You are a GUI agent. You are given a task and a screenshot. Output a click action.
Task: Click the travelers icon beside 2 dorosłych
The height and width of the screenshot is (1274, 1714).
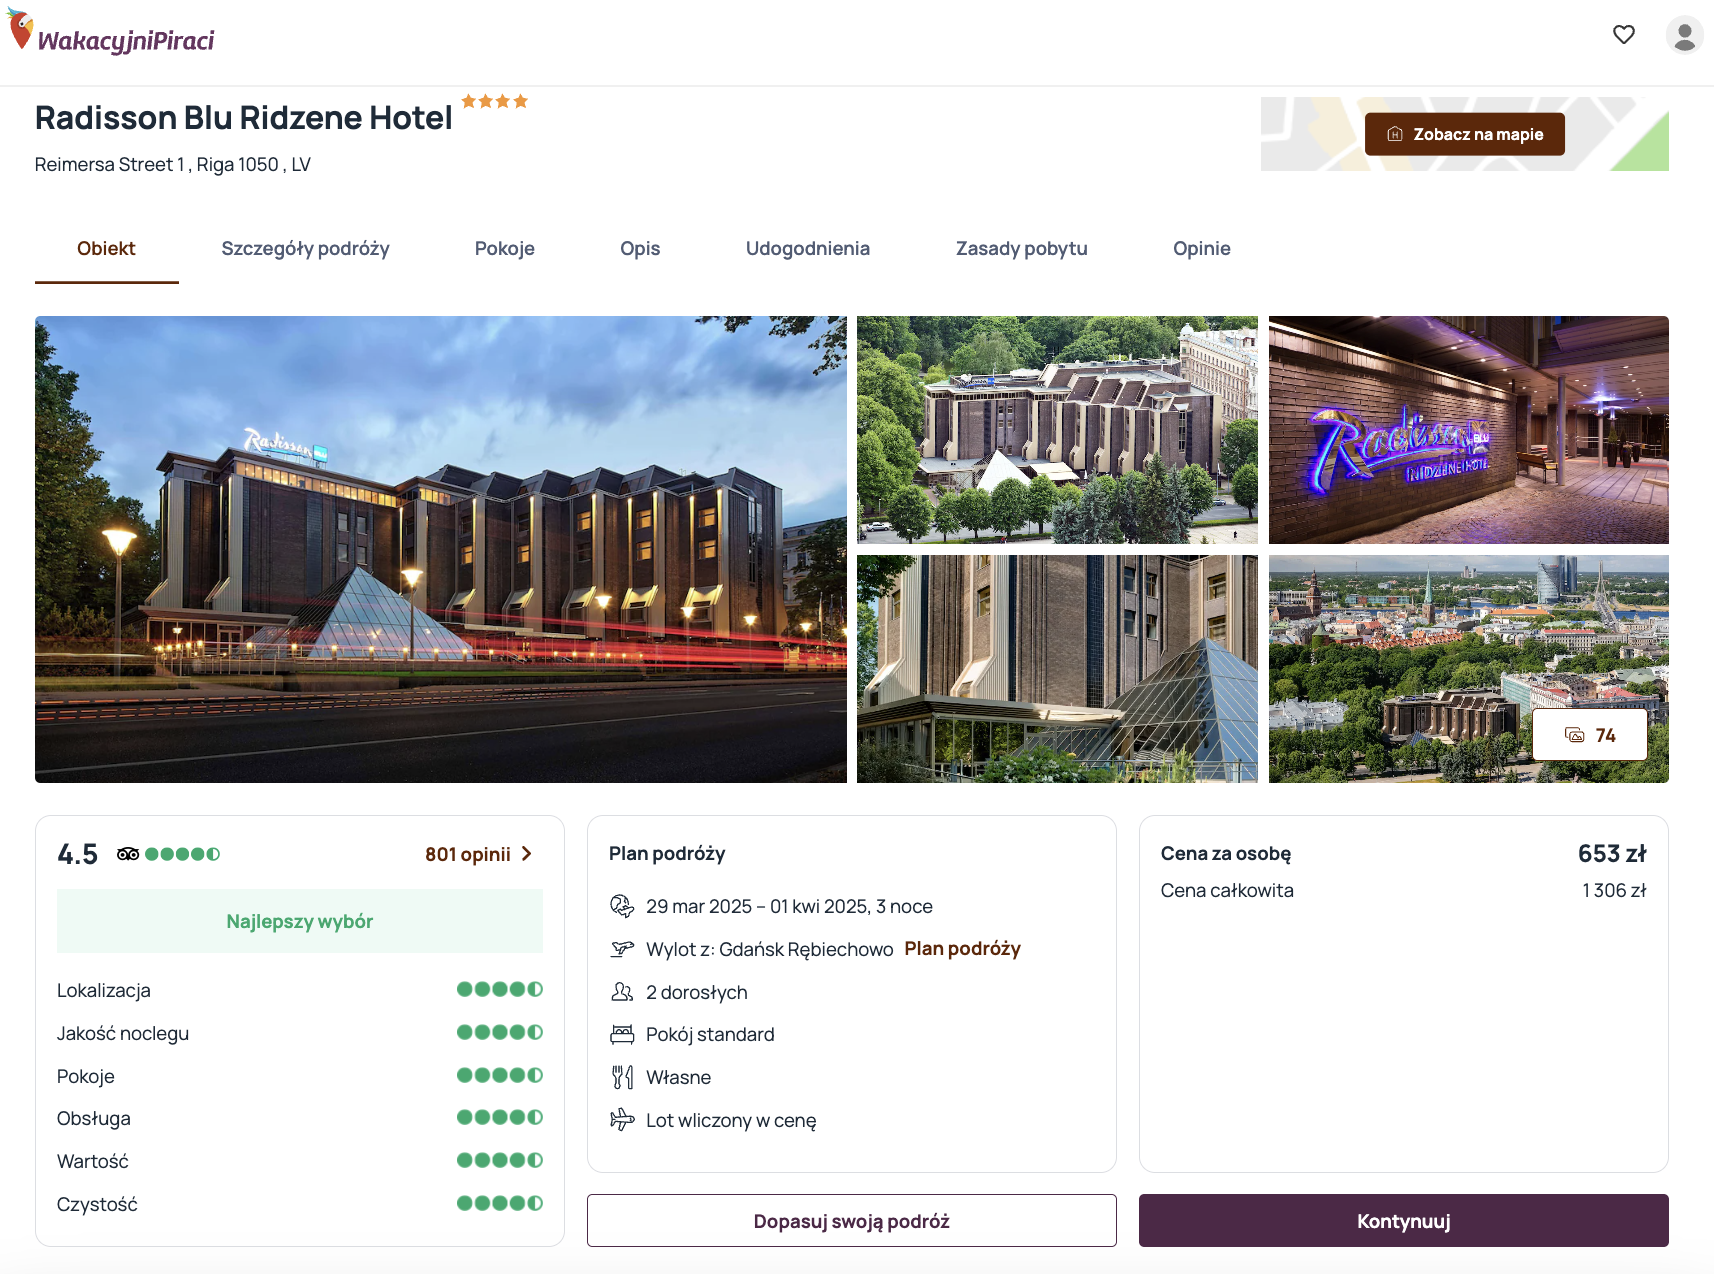point(622,992)
